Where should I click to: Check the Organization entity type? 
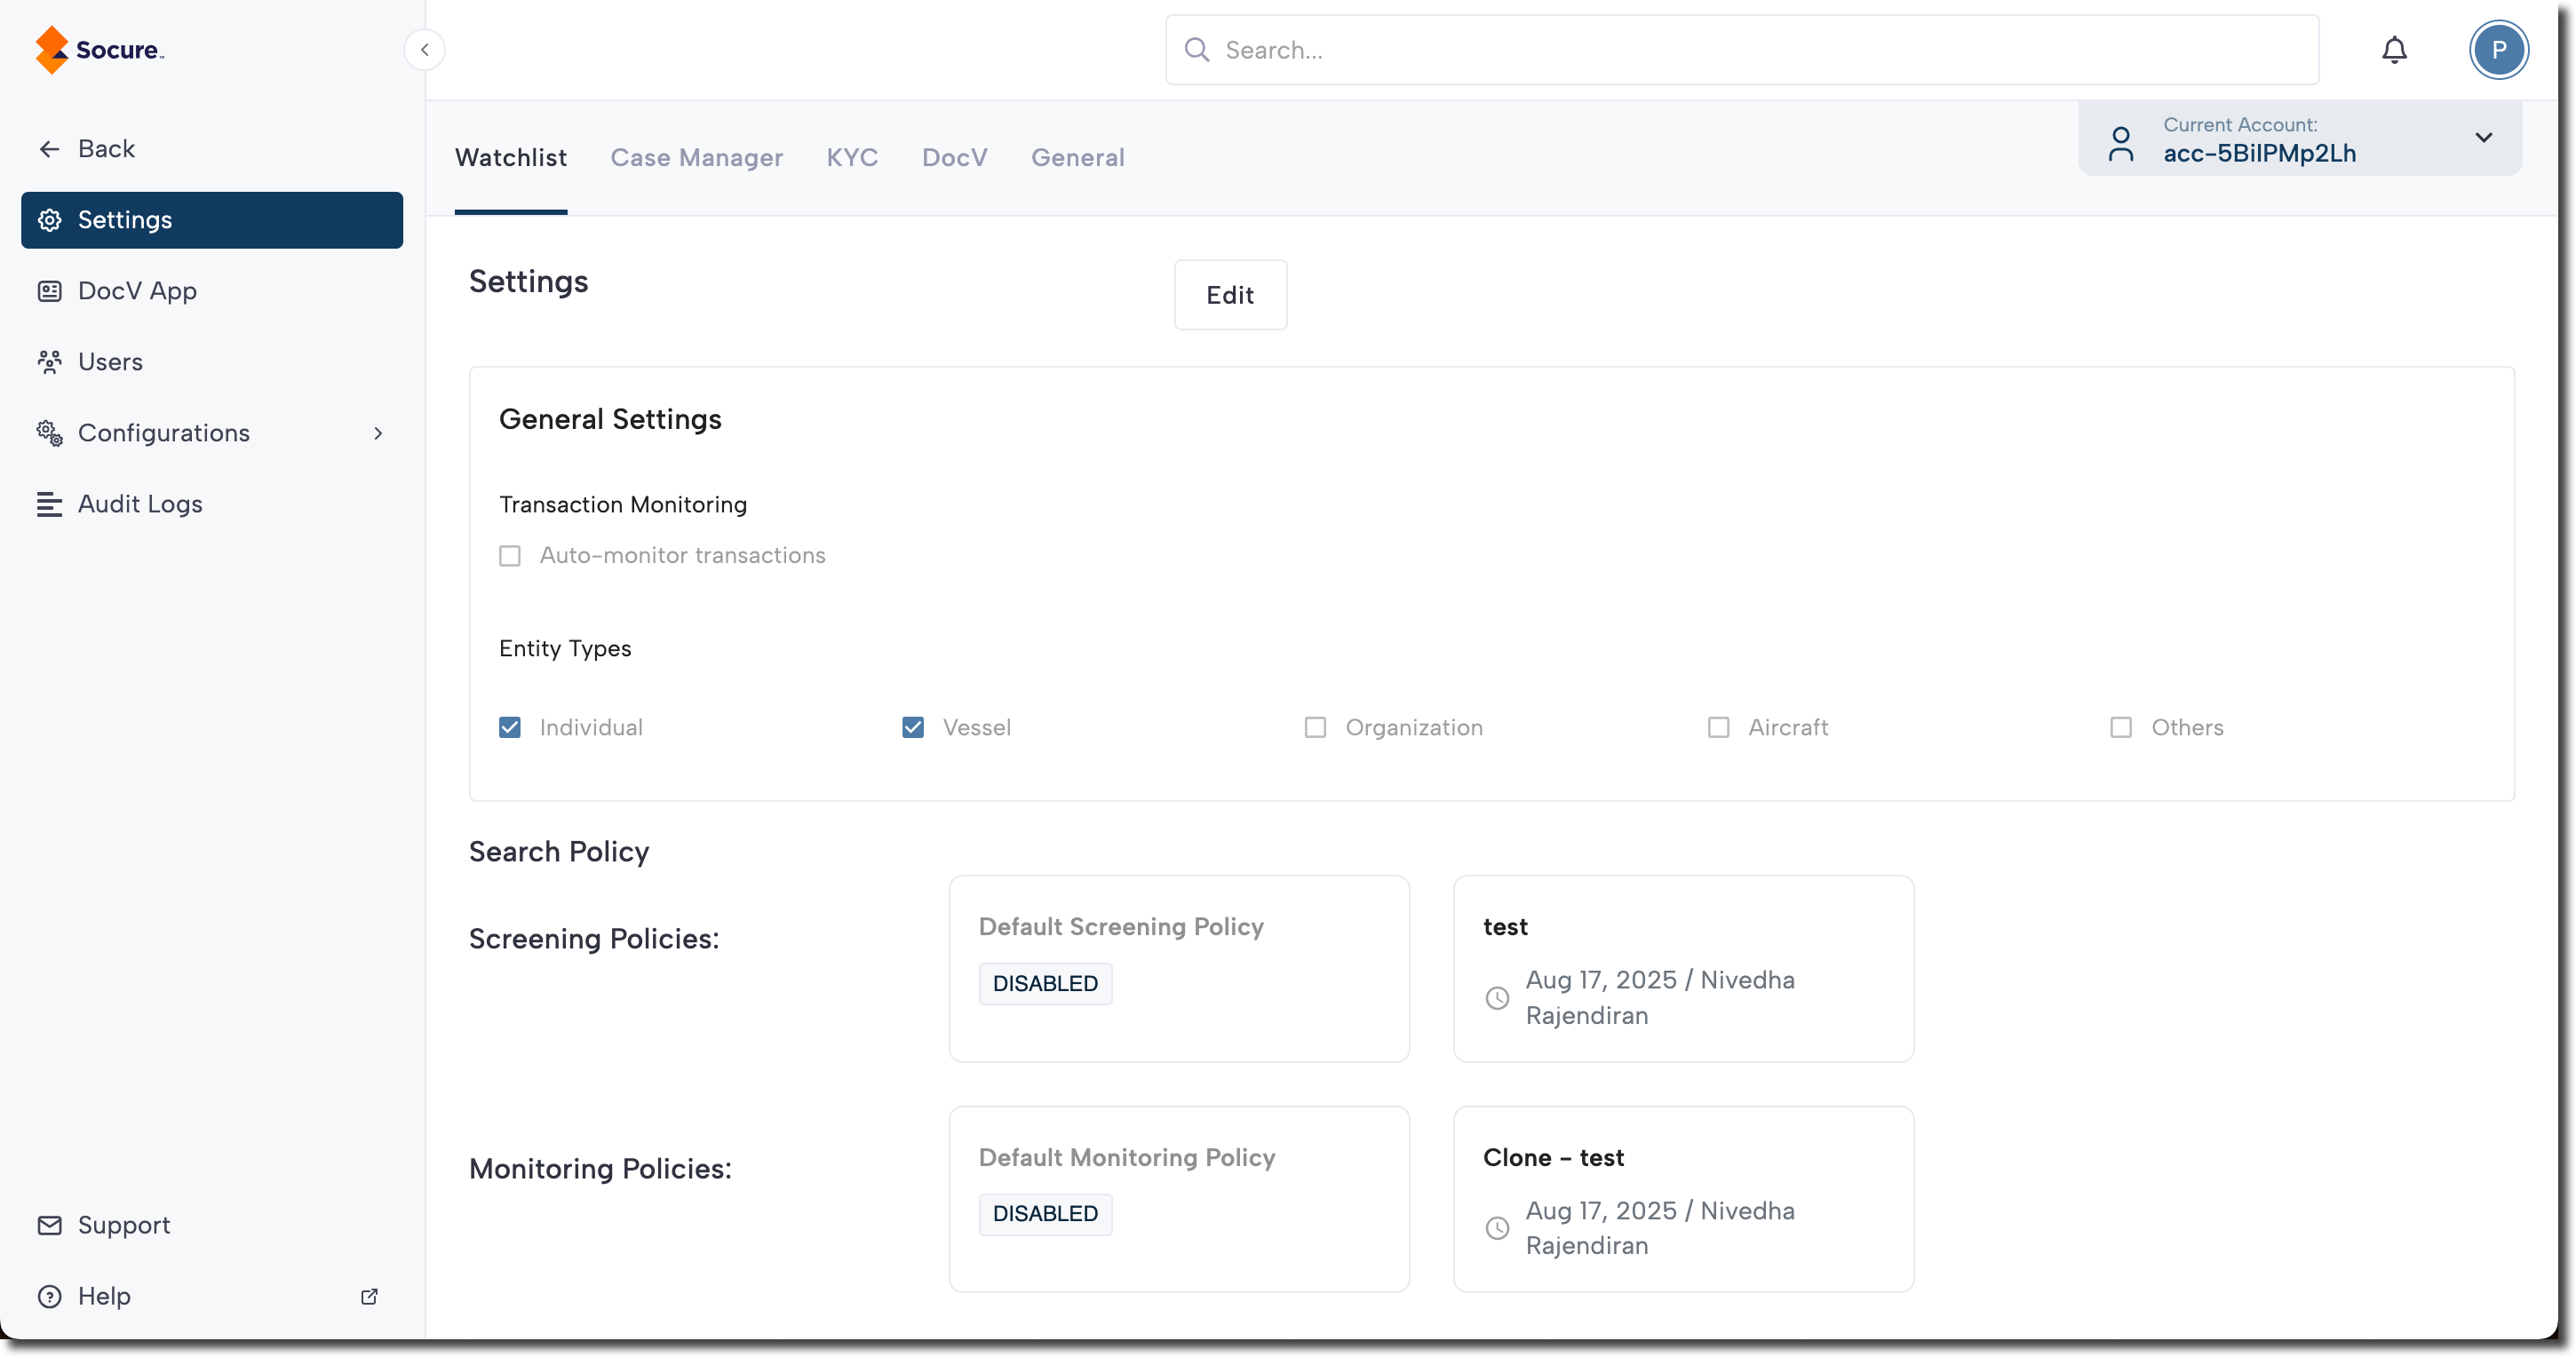point(1315,727)
